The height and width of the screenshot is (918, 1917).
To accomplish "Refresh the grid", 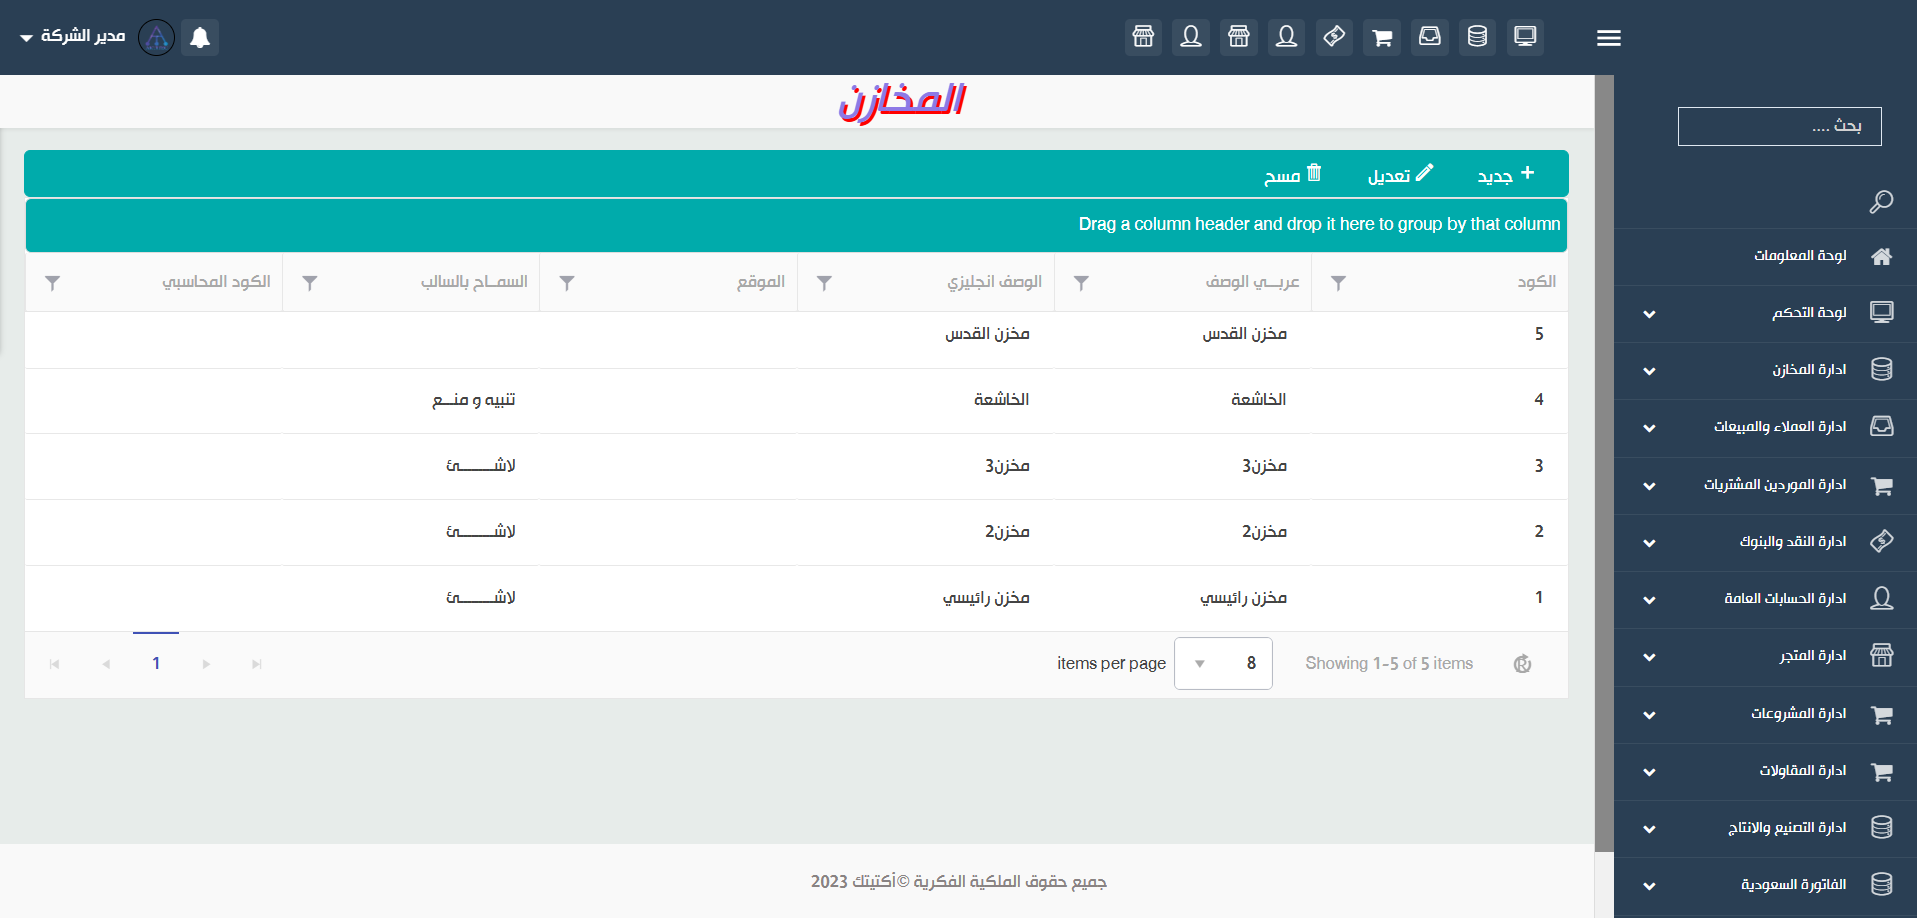I will click(x=1522, y=664).
